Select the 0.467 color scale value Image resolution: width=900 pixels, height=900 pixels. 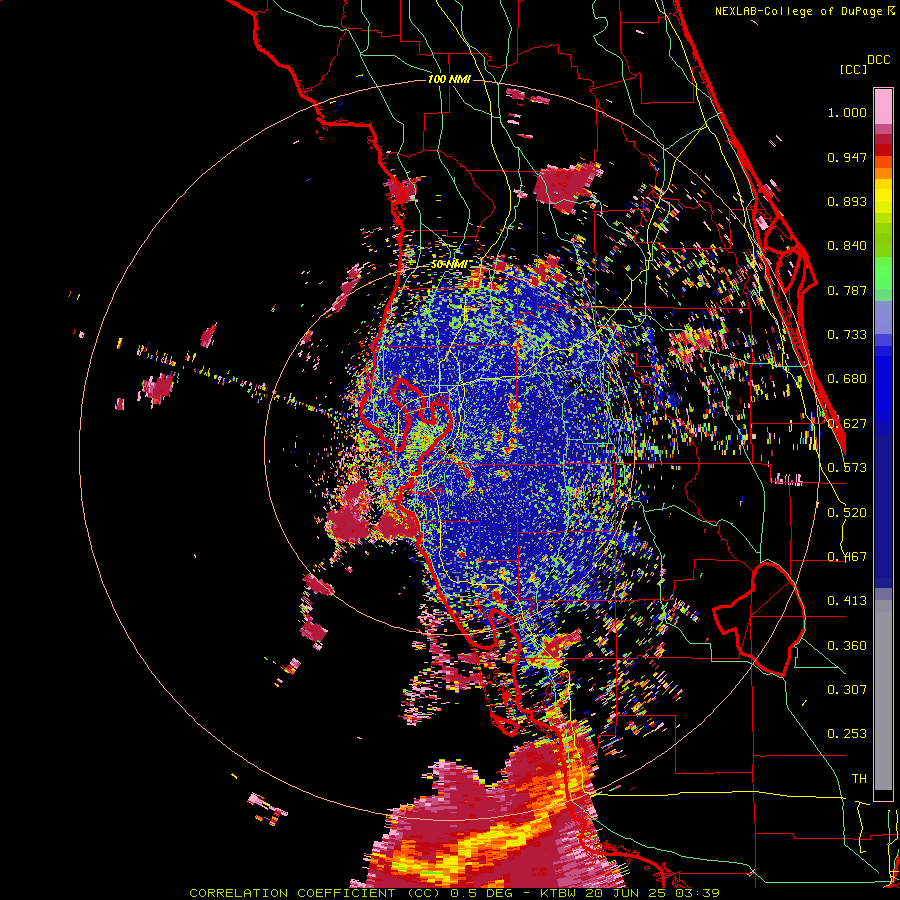pos(847,557)
